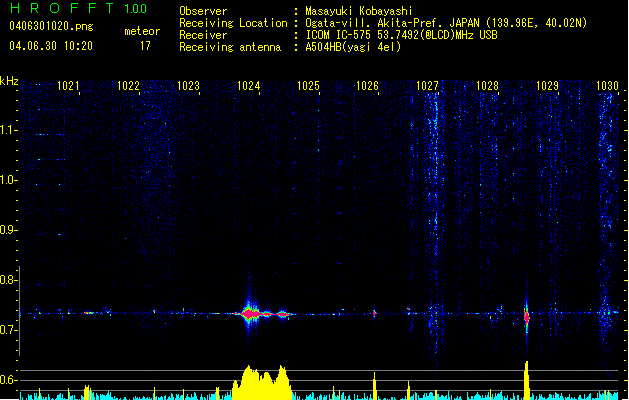Click the 0.6 frequency axis label

(7, 380)
